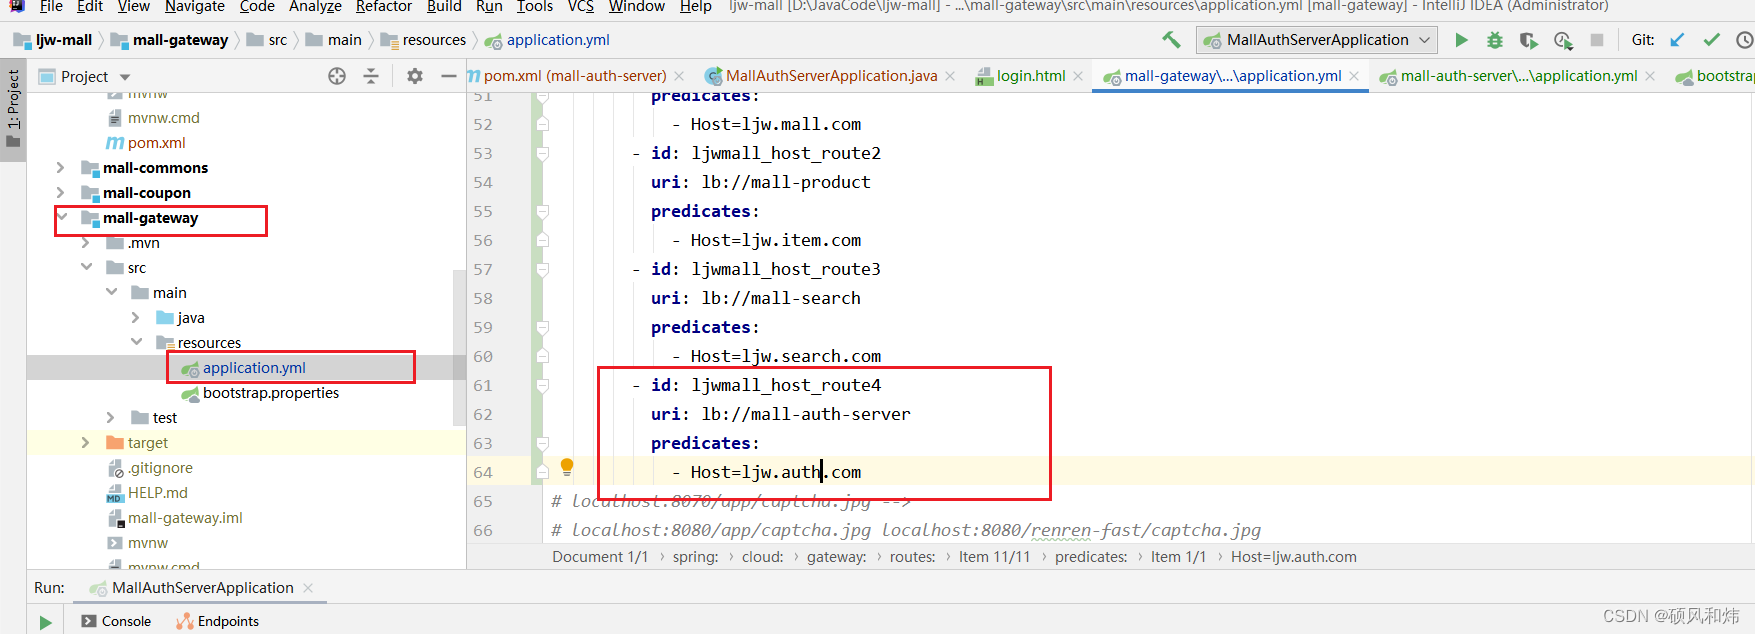The width and height of the screenshot is (1755, 634).
Task: Close the login.html editor tab
Action: pyautogui.click(x=1078, y=76)
